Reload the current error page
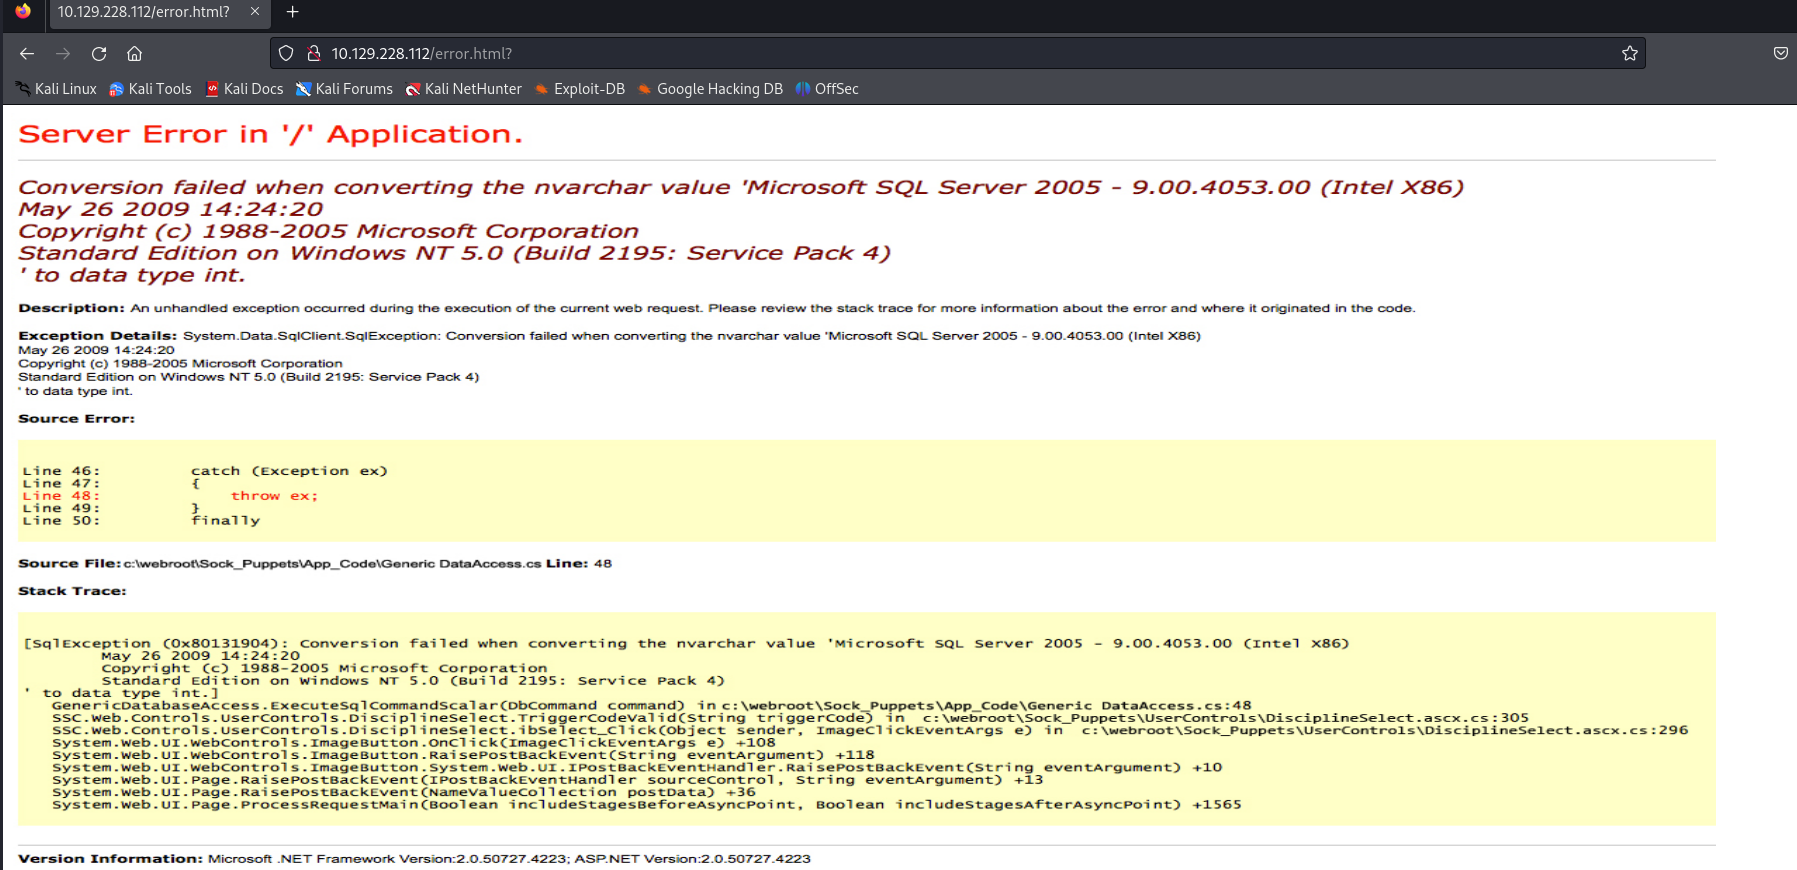The image size is (1797, 870). (99, 54)
